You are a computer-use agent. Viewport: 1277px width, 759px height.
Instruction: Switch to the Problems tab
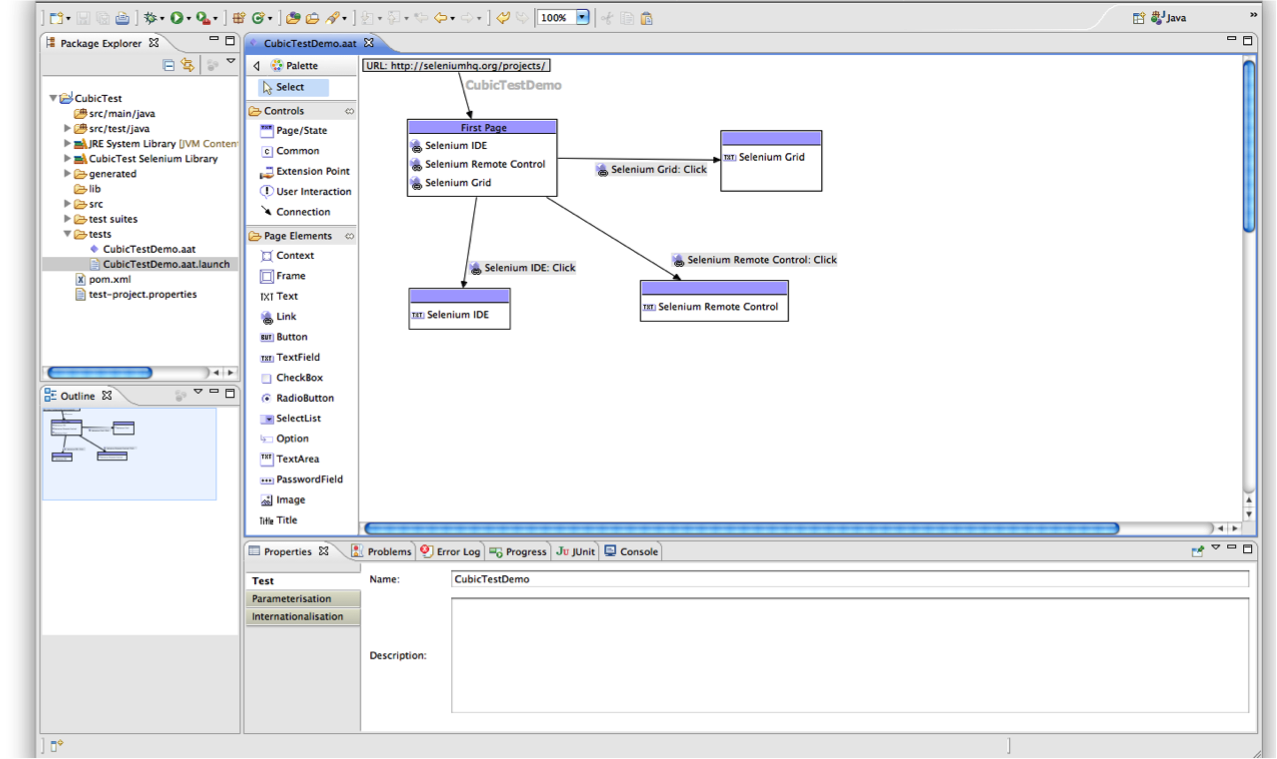pyautogui.click(x=381, y=552)
